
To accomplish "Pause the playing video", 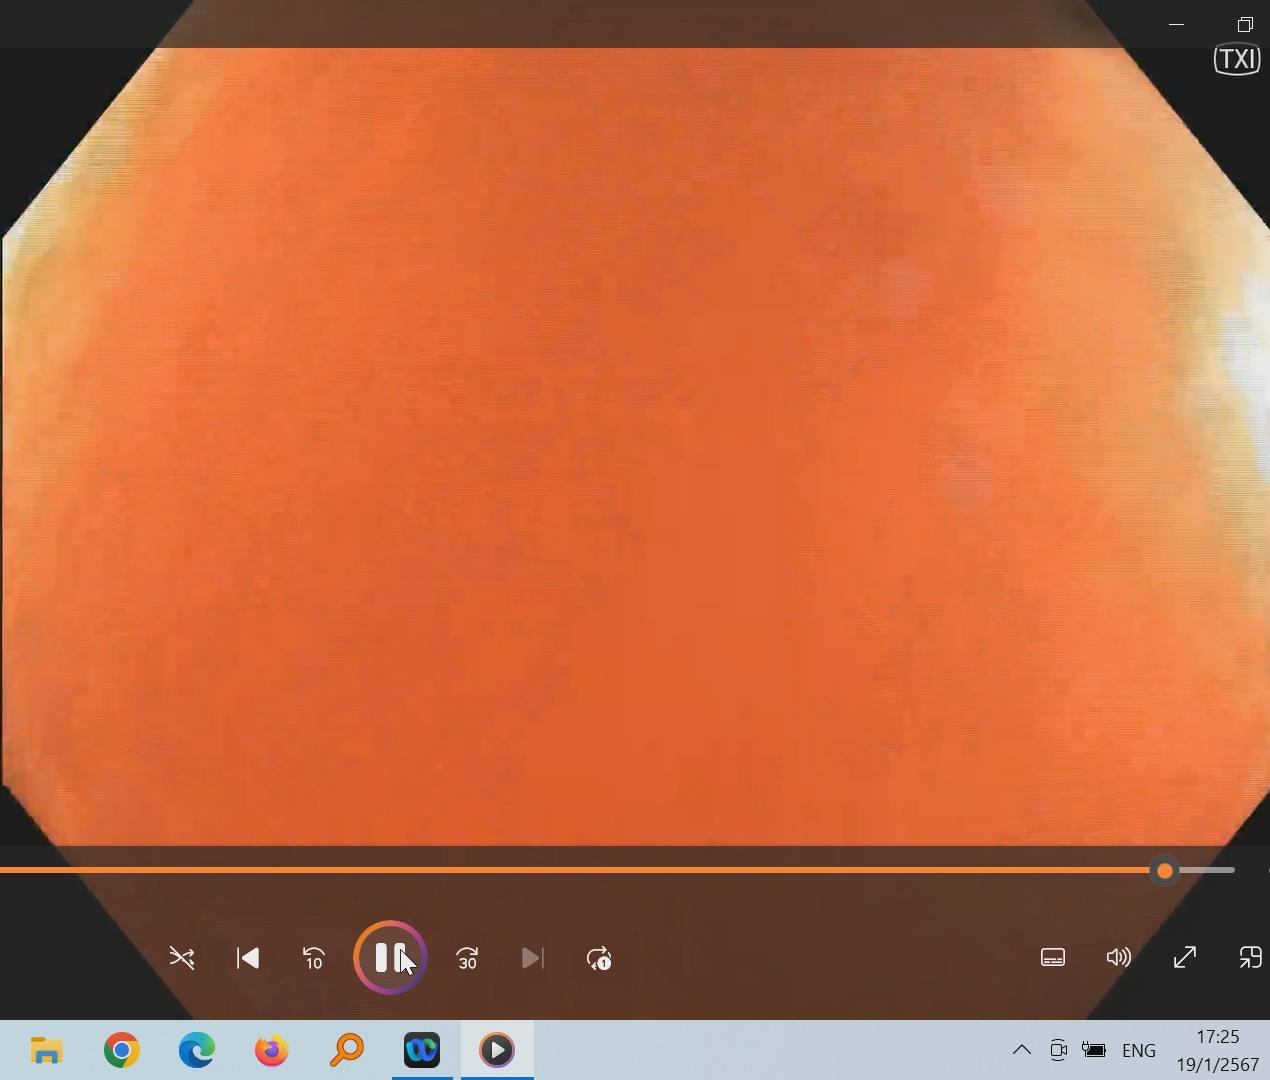I will [390, 957].
